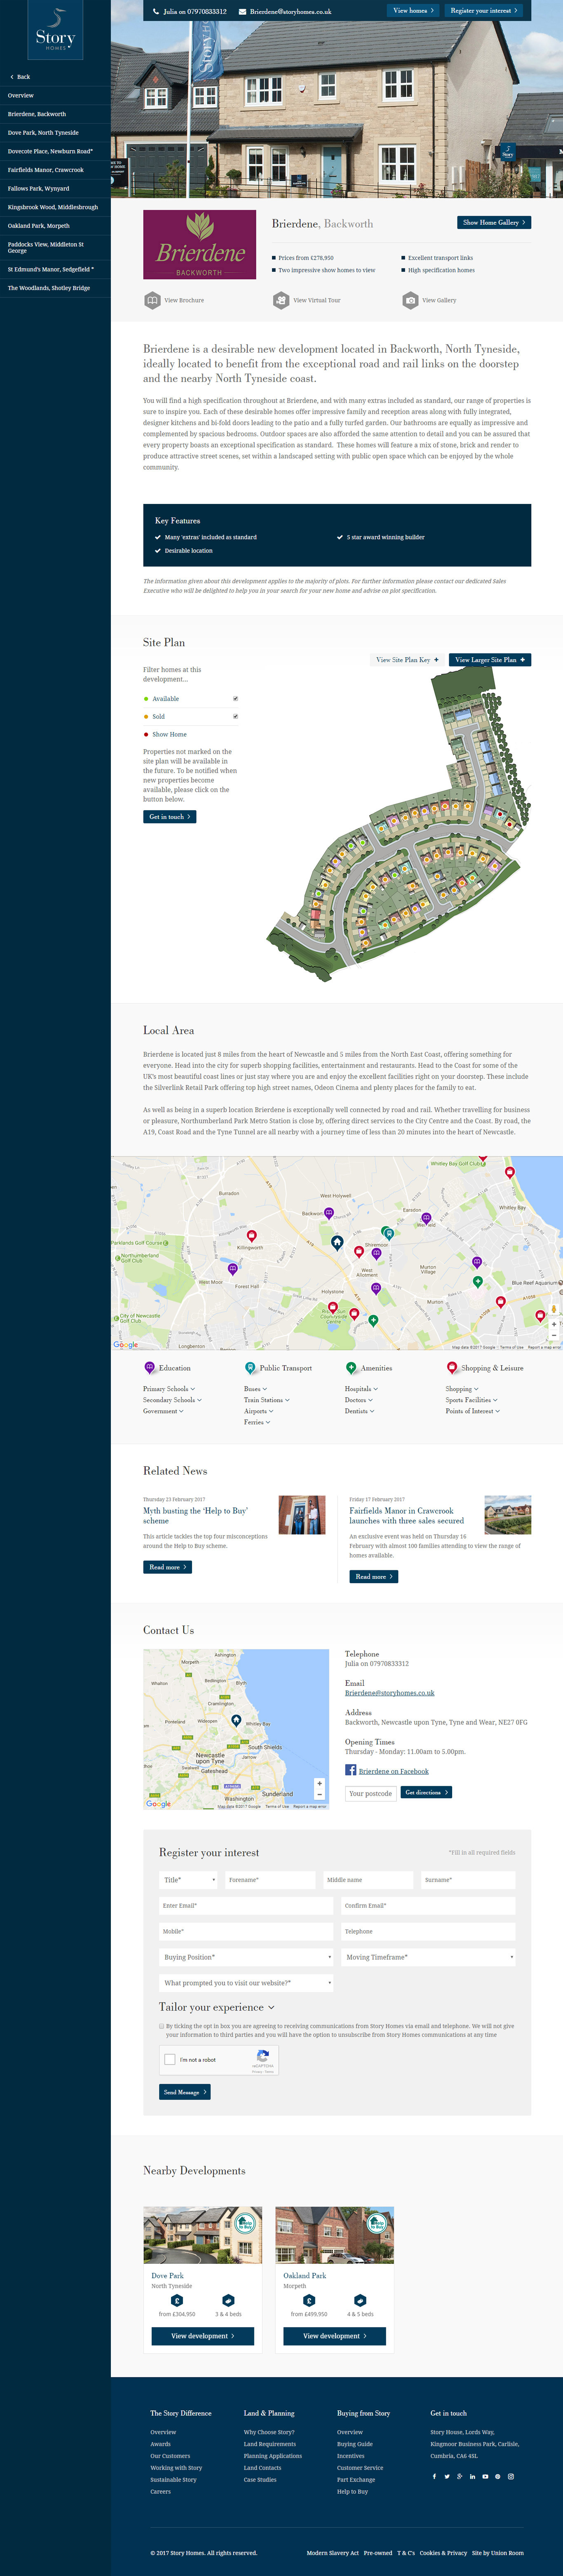Click the Story Homes logo

[55, 31]
